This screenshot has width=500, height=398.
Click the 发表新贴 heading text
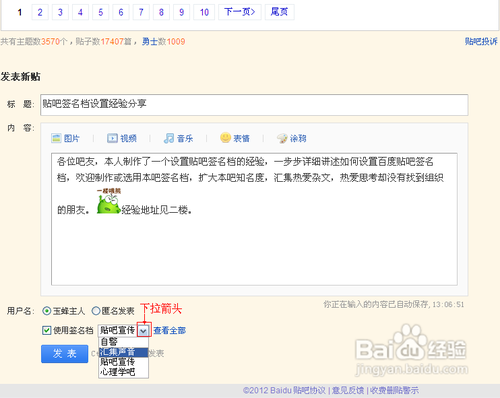20,77
